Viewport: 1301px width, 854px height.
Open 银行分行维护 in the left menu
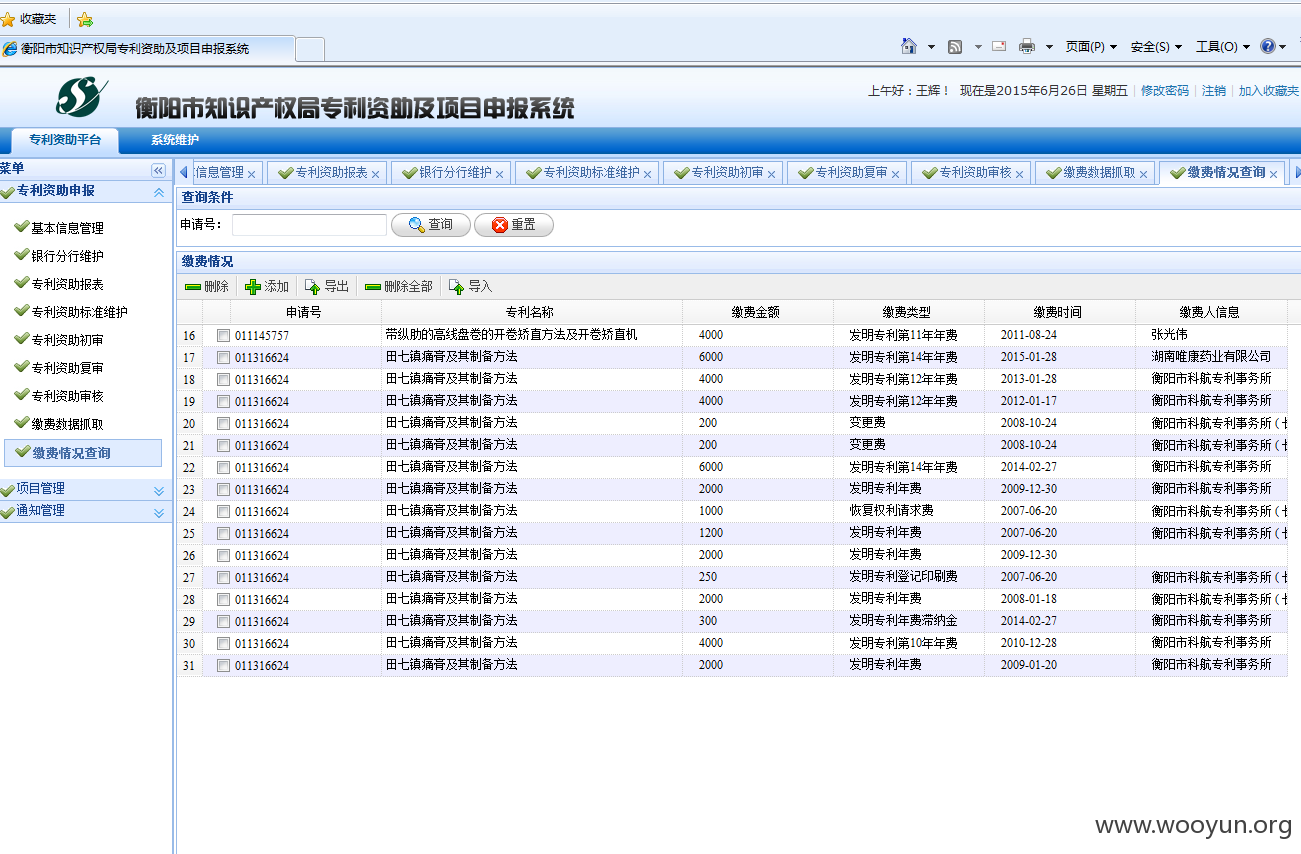(67, 256)
